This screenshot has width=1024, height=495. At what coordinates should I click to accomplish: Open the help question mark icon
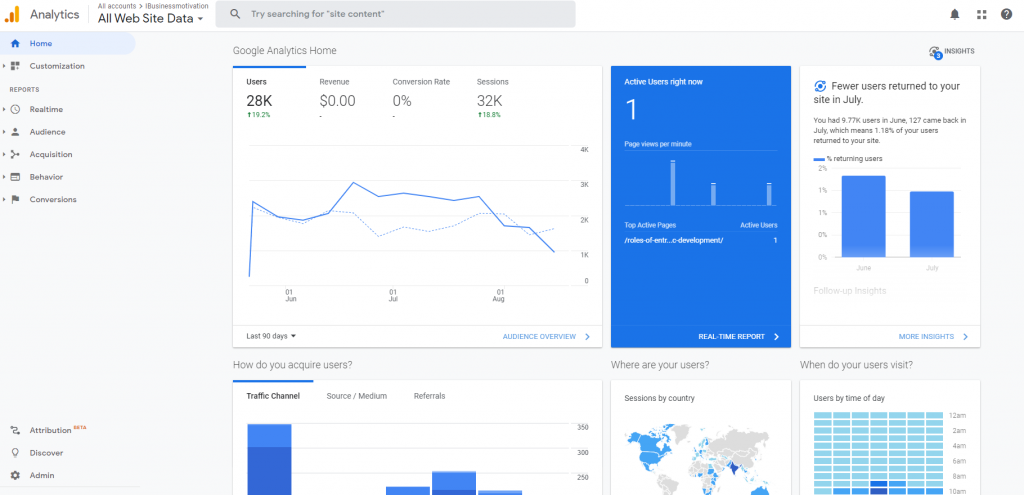pos(1006,14)
